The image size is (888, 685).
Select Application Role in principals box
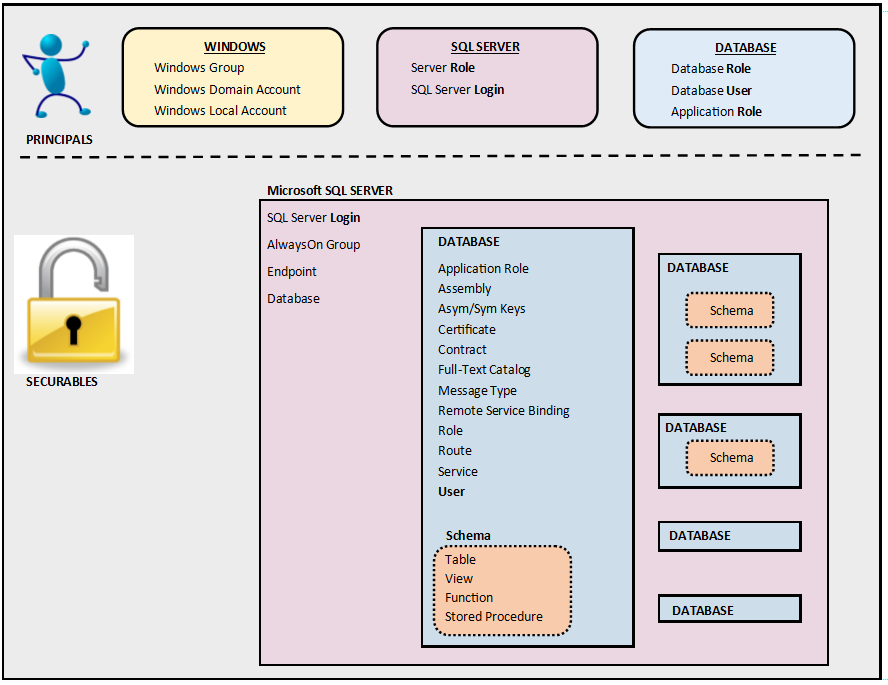click(x=716, y=112)
